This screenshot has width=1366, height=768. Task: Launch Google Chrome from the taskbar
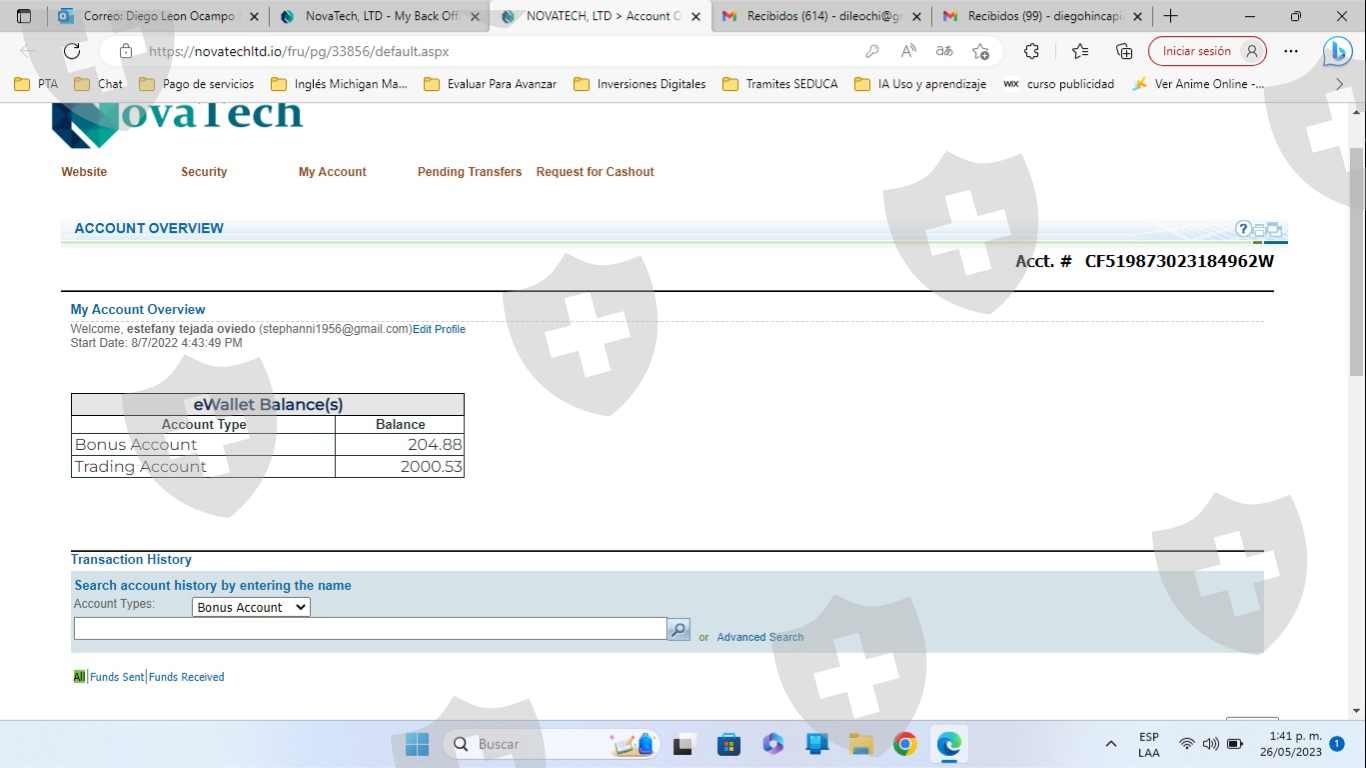pos(905,744)
